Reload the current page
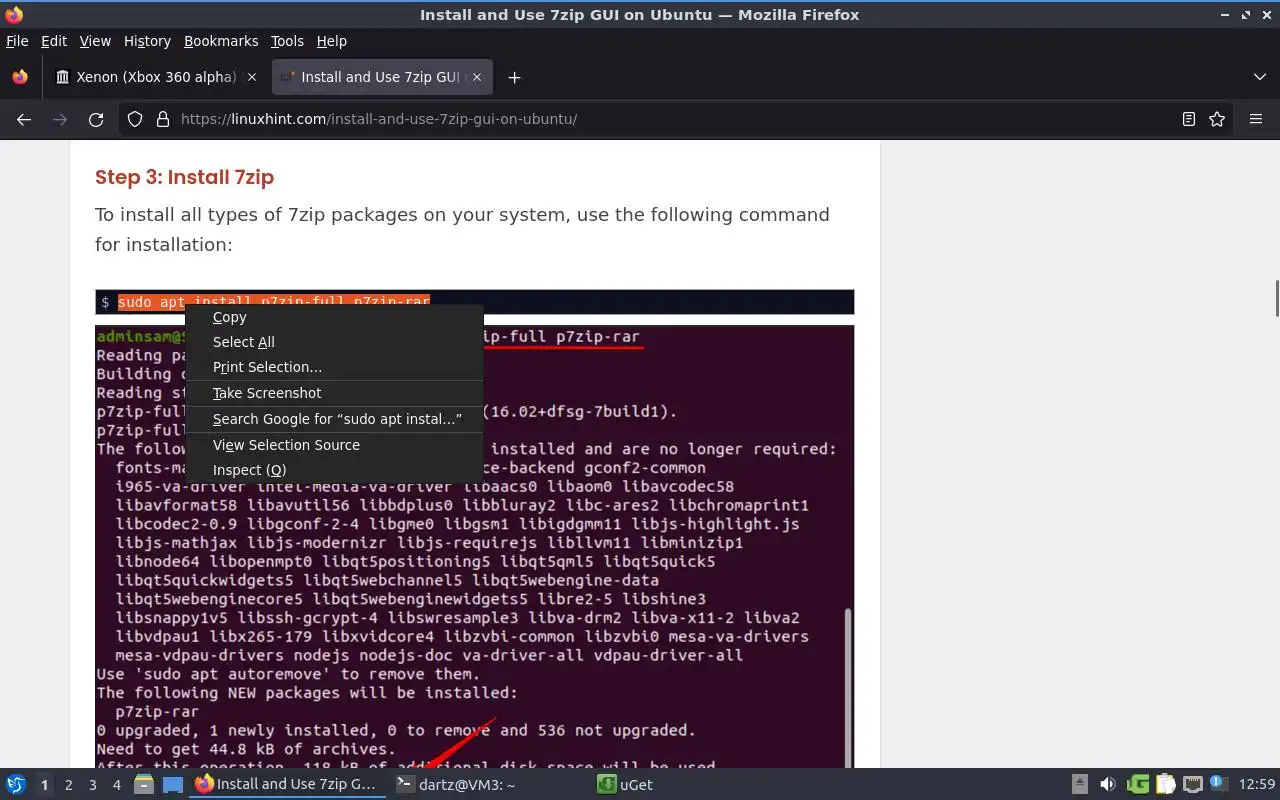Image resolution: width=1280 pixels, height=800 pixels. pyautogui.click(x=96, y=119)
